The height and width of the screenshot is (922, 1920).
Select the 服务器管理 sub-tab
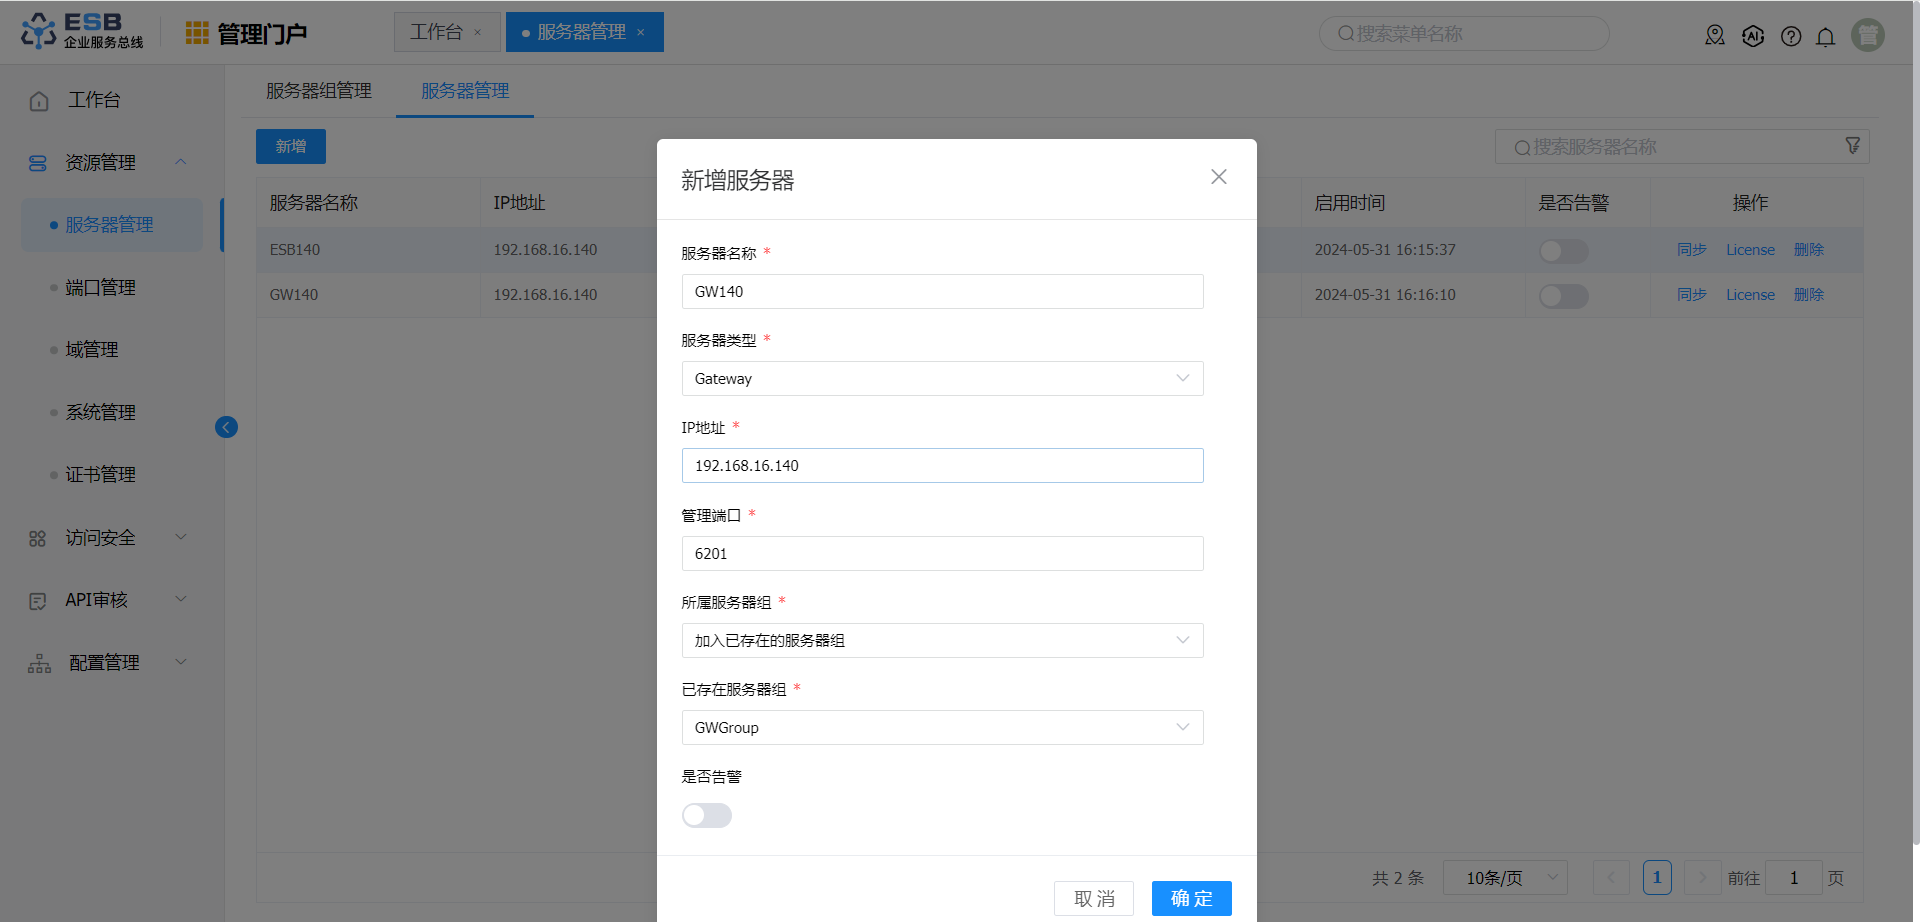[465, 91]
